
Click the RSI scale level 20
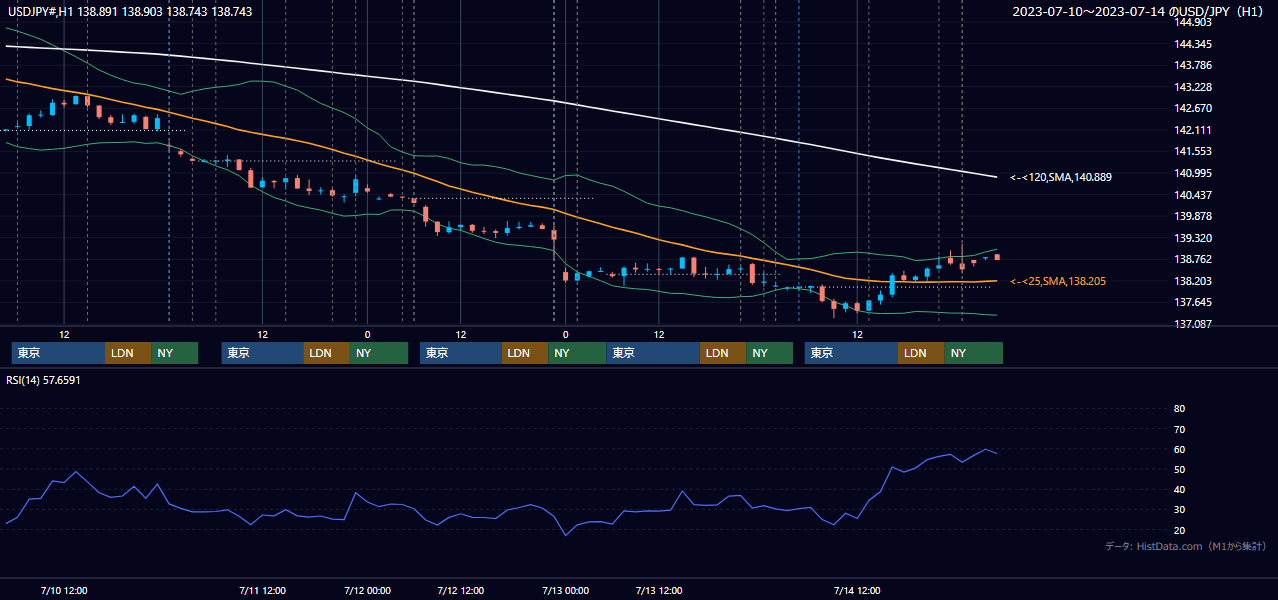coord(1179,530)
